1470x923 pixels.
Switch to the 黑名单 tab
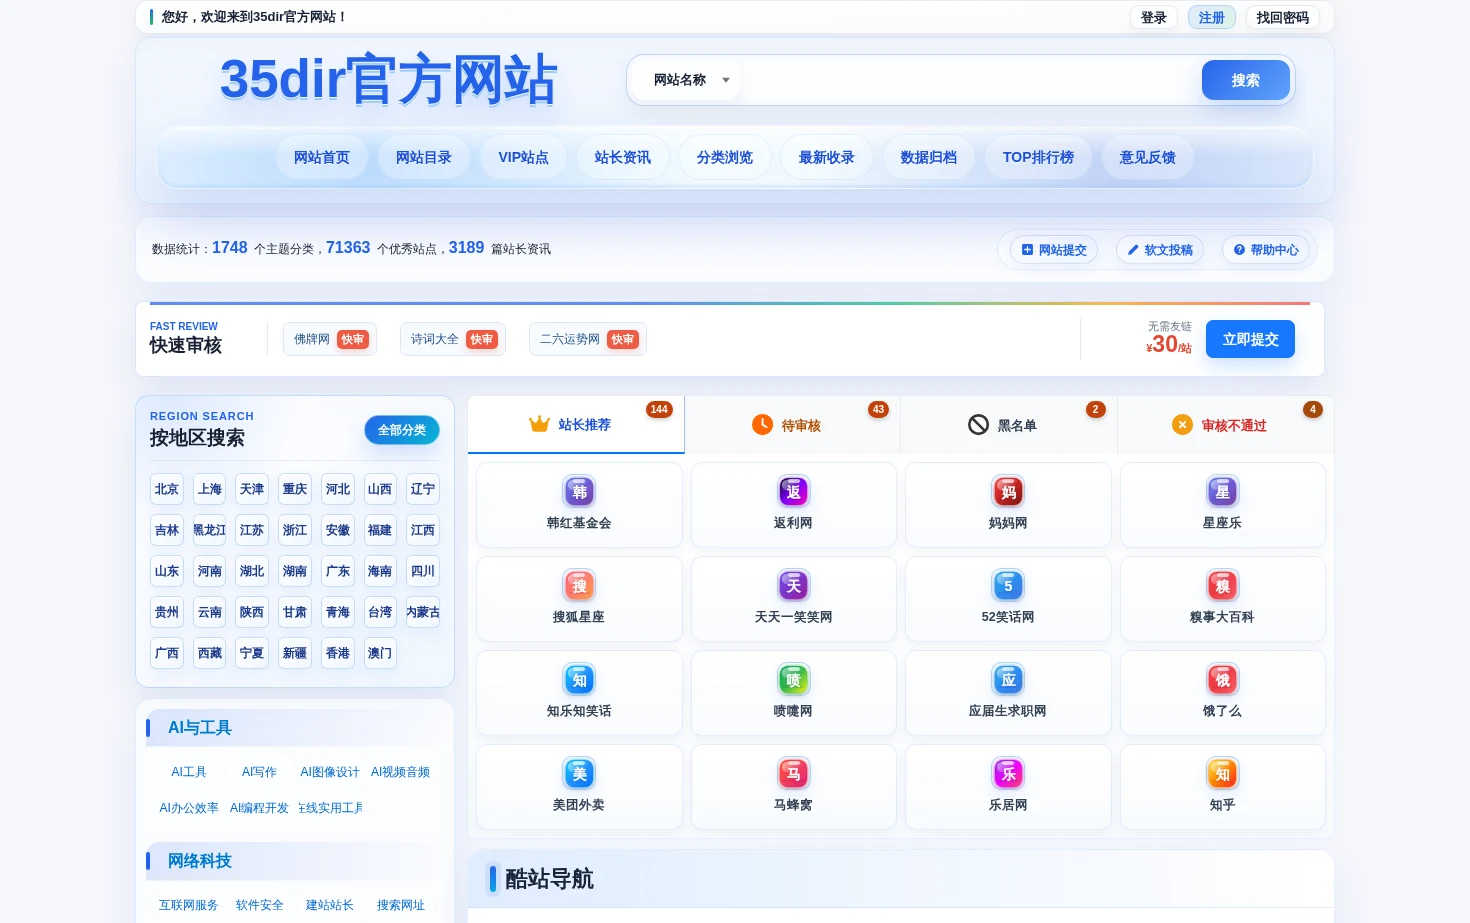click(1009, 425)
